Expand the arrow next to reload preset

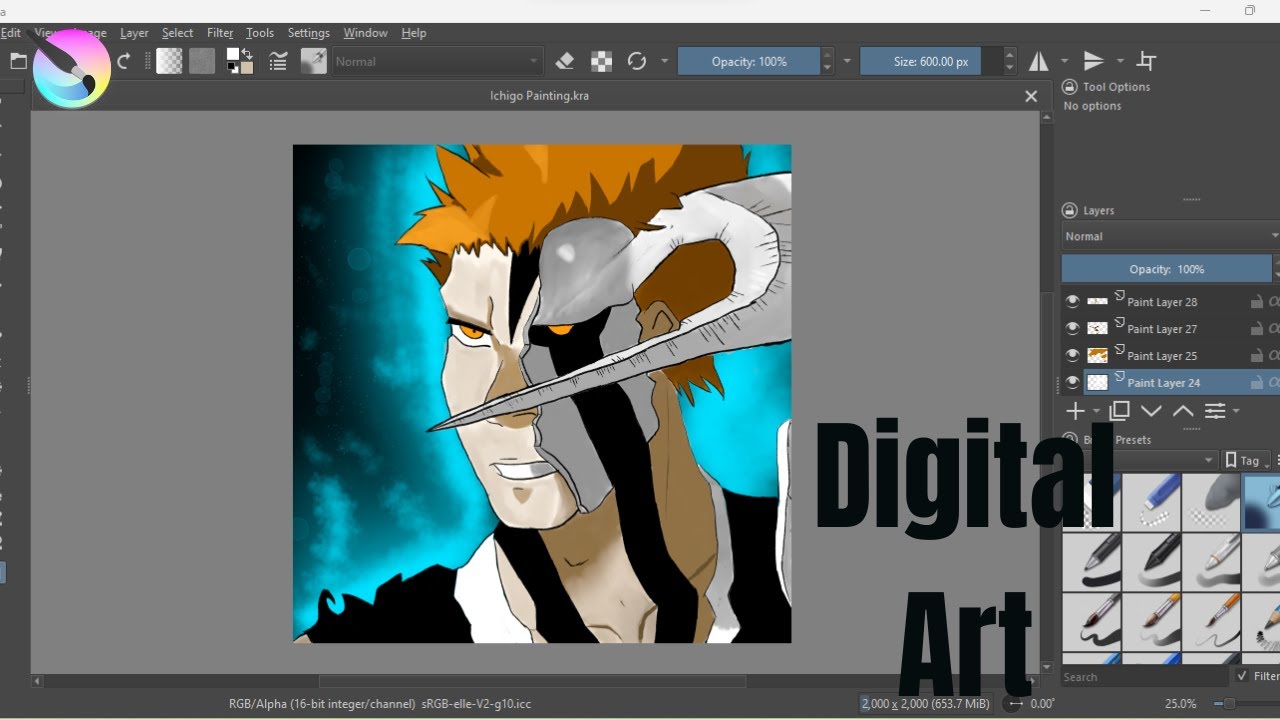pos(664,61)
